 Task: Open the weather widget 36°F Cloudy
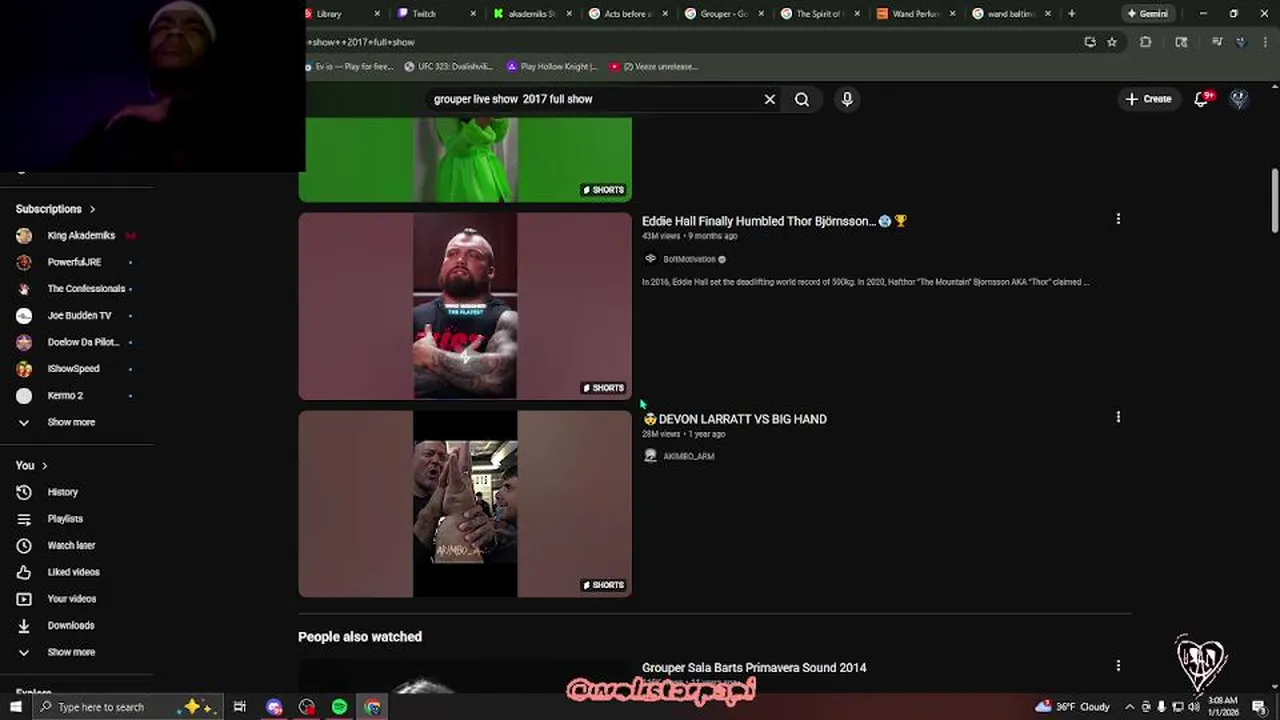coord(1074,707)
